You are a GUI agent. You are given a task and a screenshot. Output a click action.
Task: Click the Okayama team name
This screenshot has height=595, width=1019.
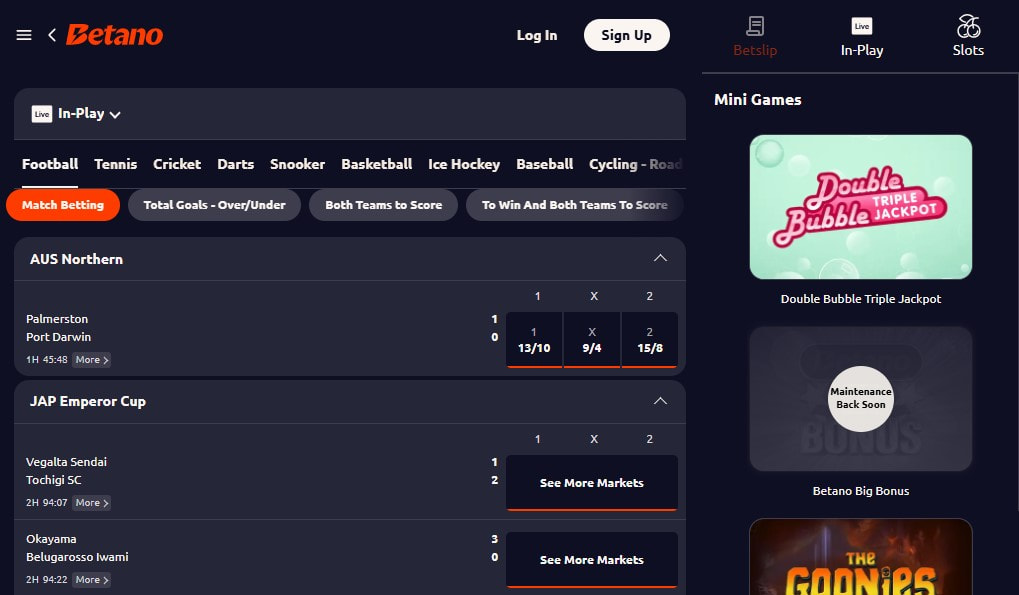pos(51,539)
